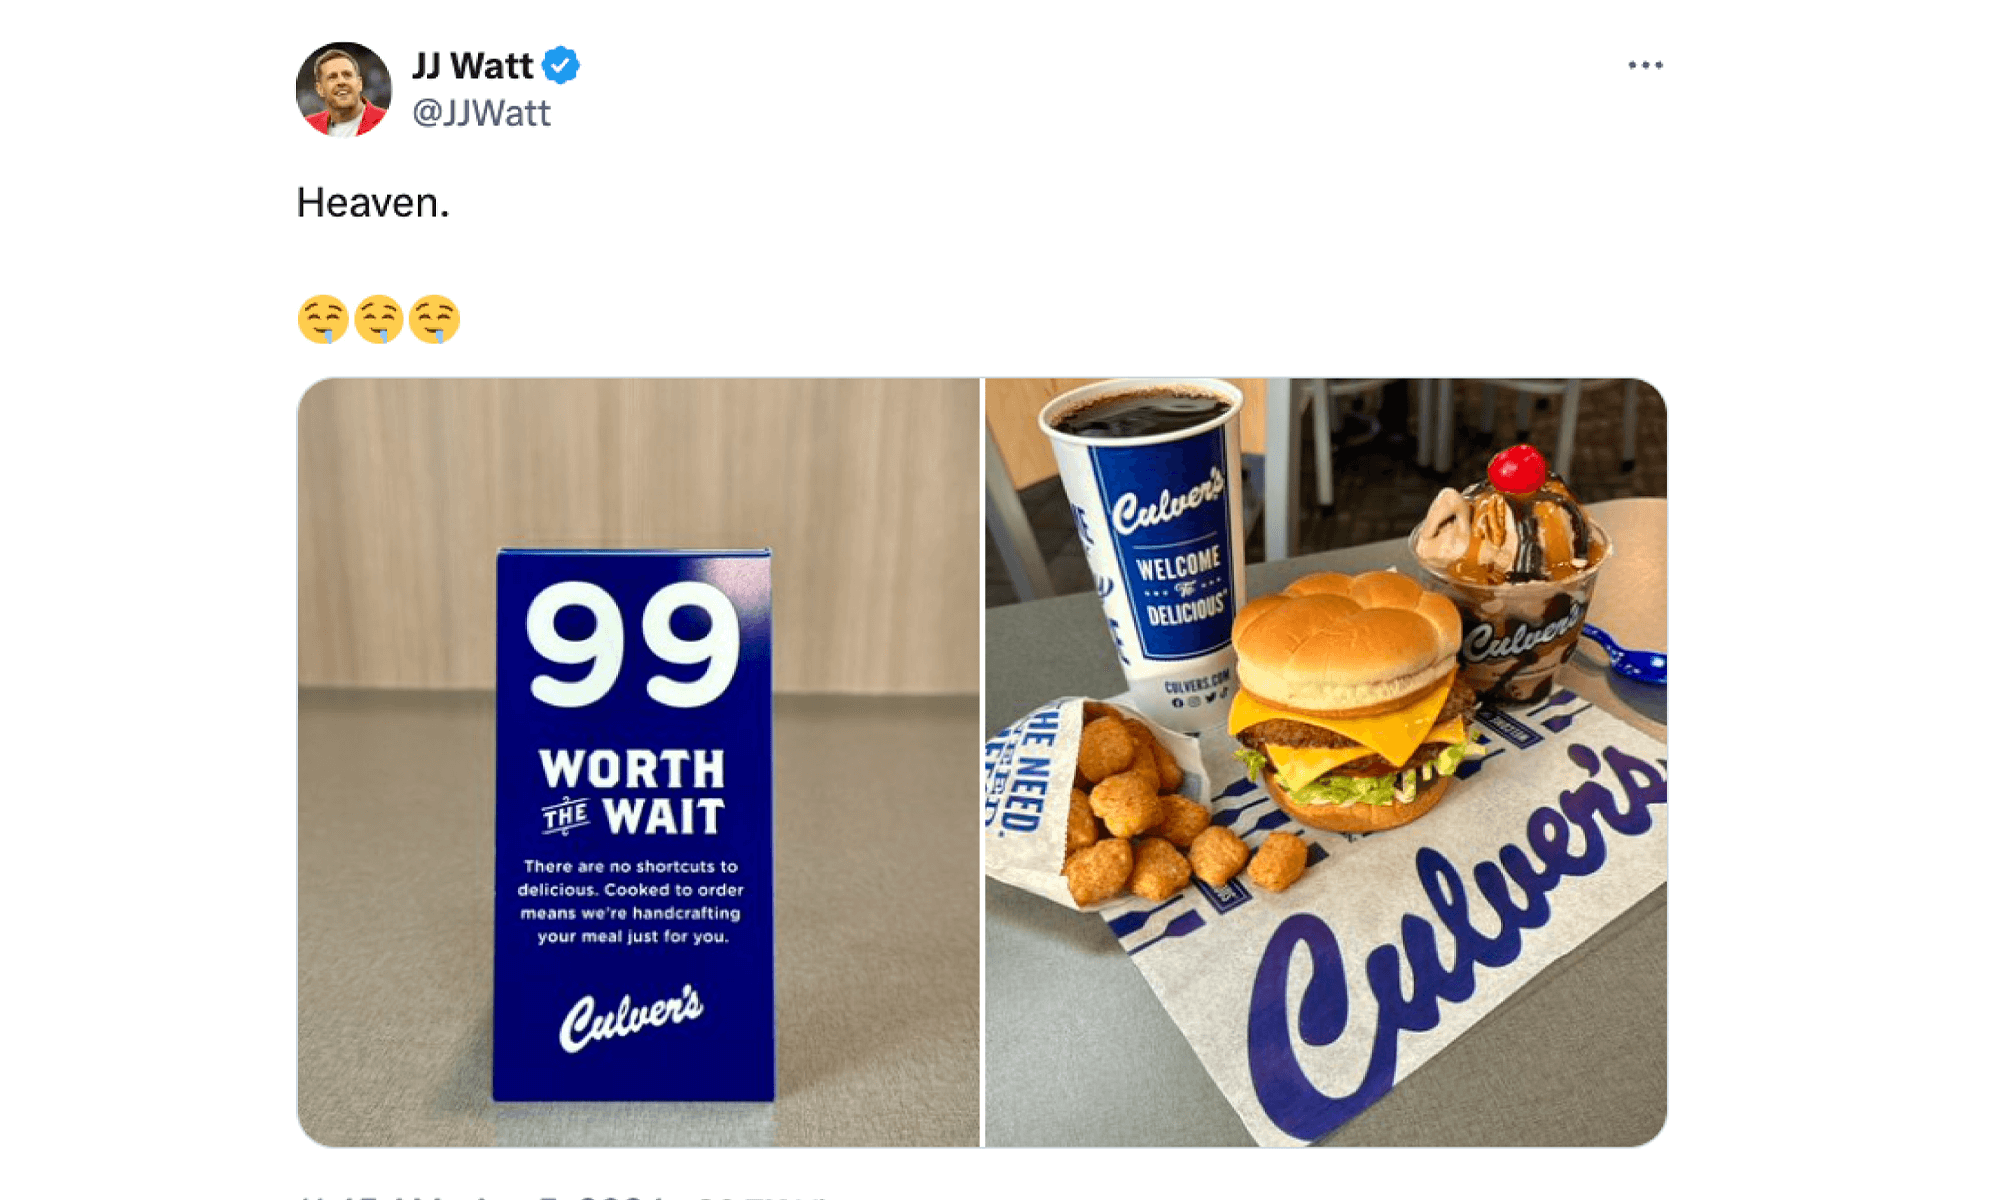Click the blue verified badge

(x=560, y=65)
